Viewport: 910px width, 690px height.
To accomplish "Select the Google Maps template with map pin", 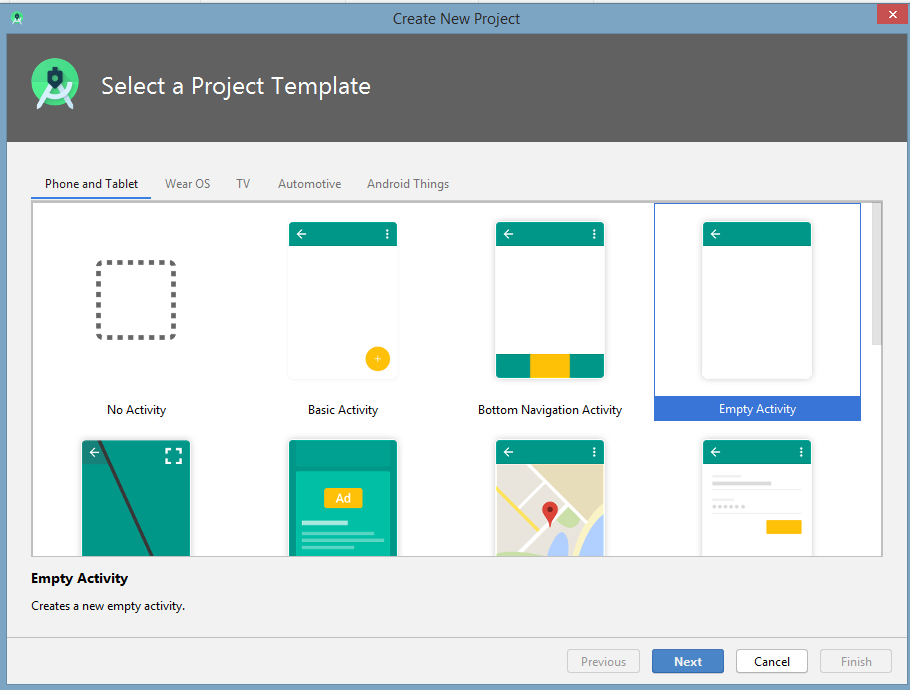I will tap(549, 498).
